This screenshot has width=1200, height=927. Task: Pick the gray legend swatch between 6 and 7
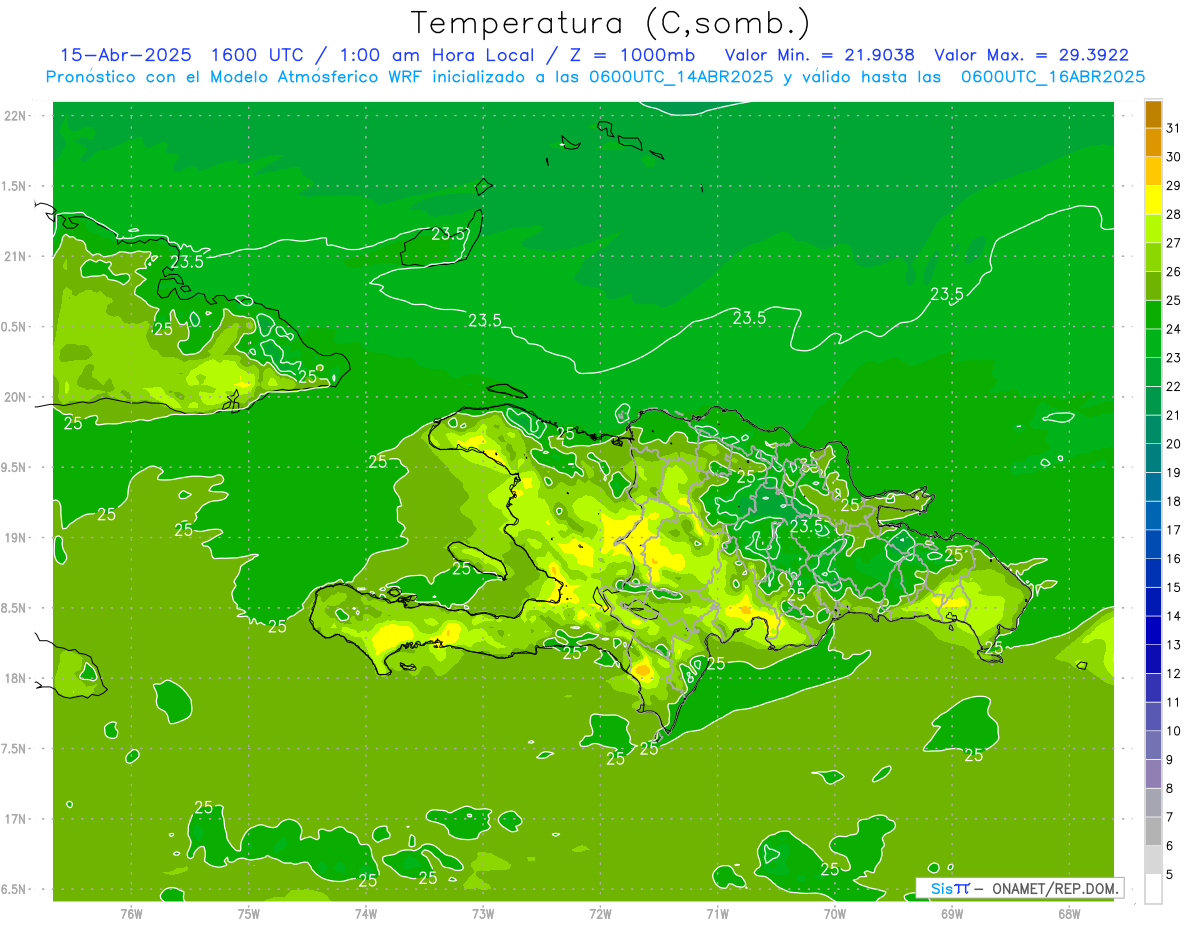click(1153, 831)
